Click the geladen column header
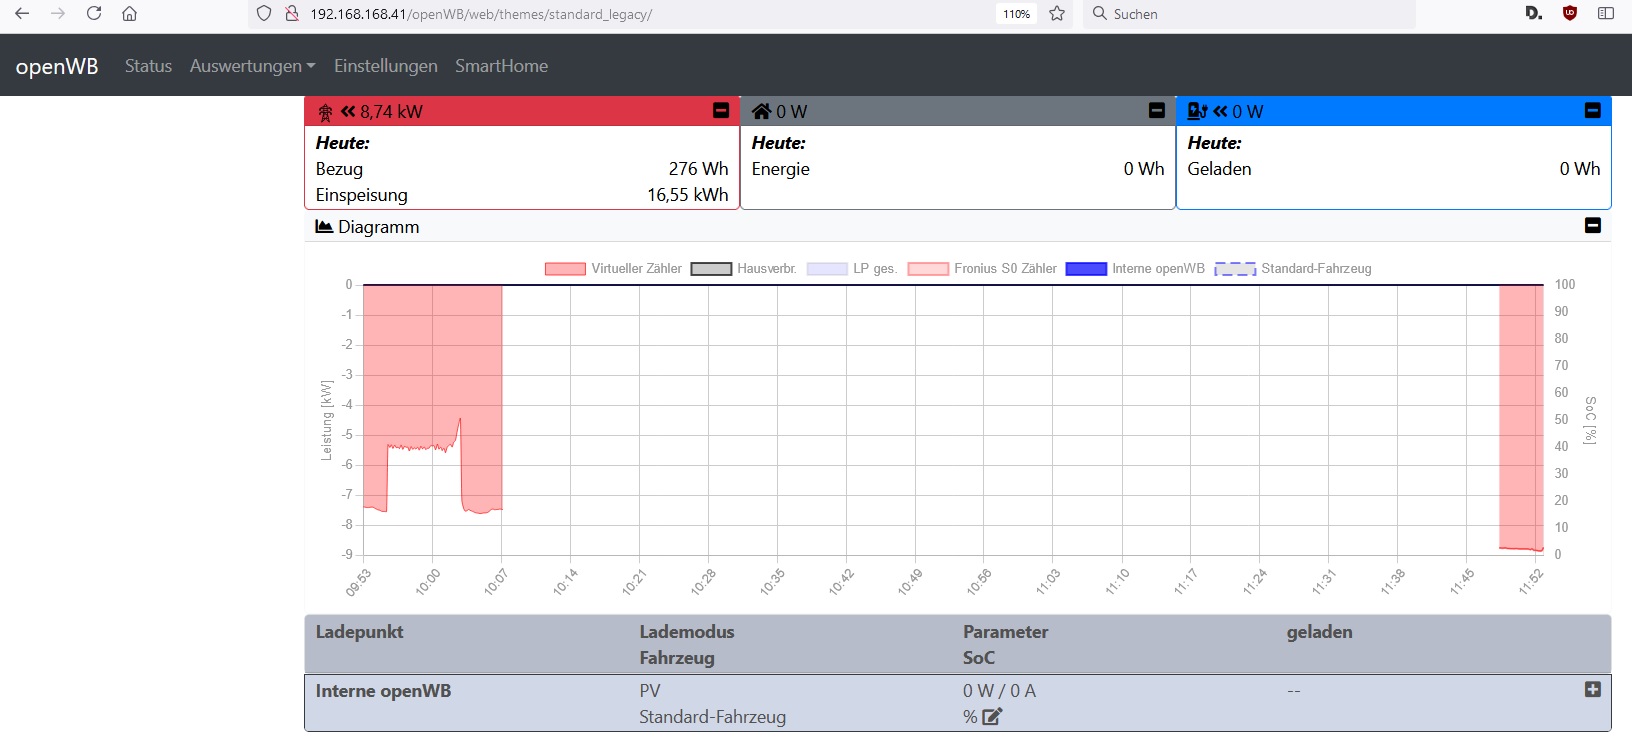This screenshot has width=1632, height=756. [1319, 632]
